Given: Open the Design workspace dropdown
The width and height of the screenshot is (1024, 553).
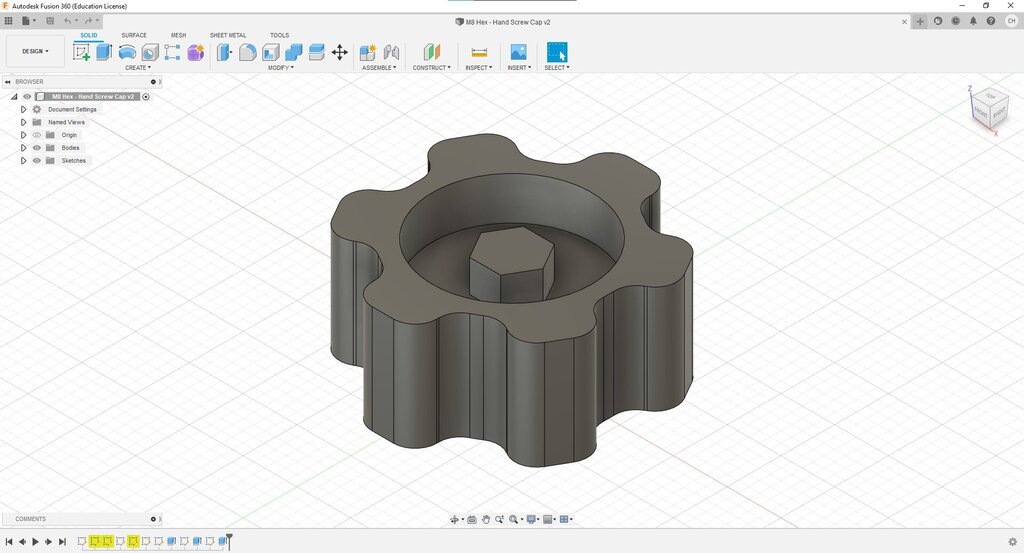Looking at the screenshot, I should coord(35,51).
